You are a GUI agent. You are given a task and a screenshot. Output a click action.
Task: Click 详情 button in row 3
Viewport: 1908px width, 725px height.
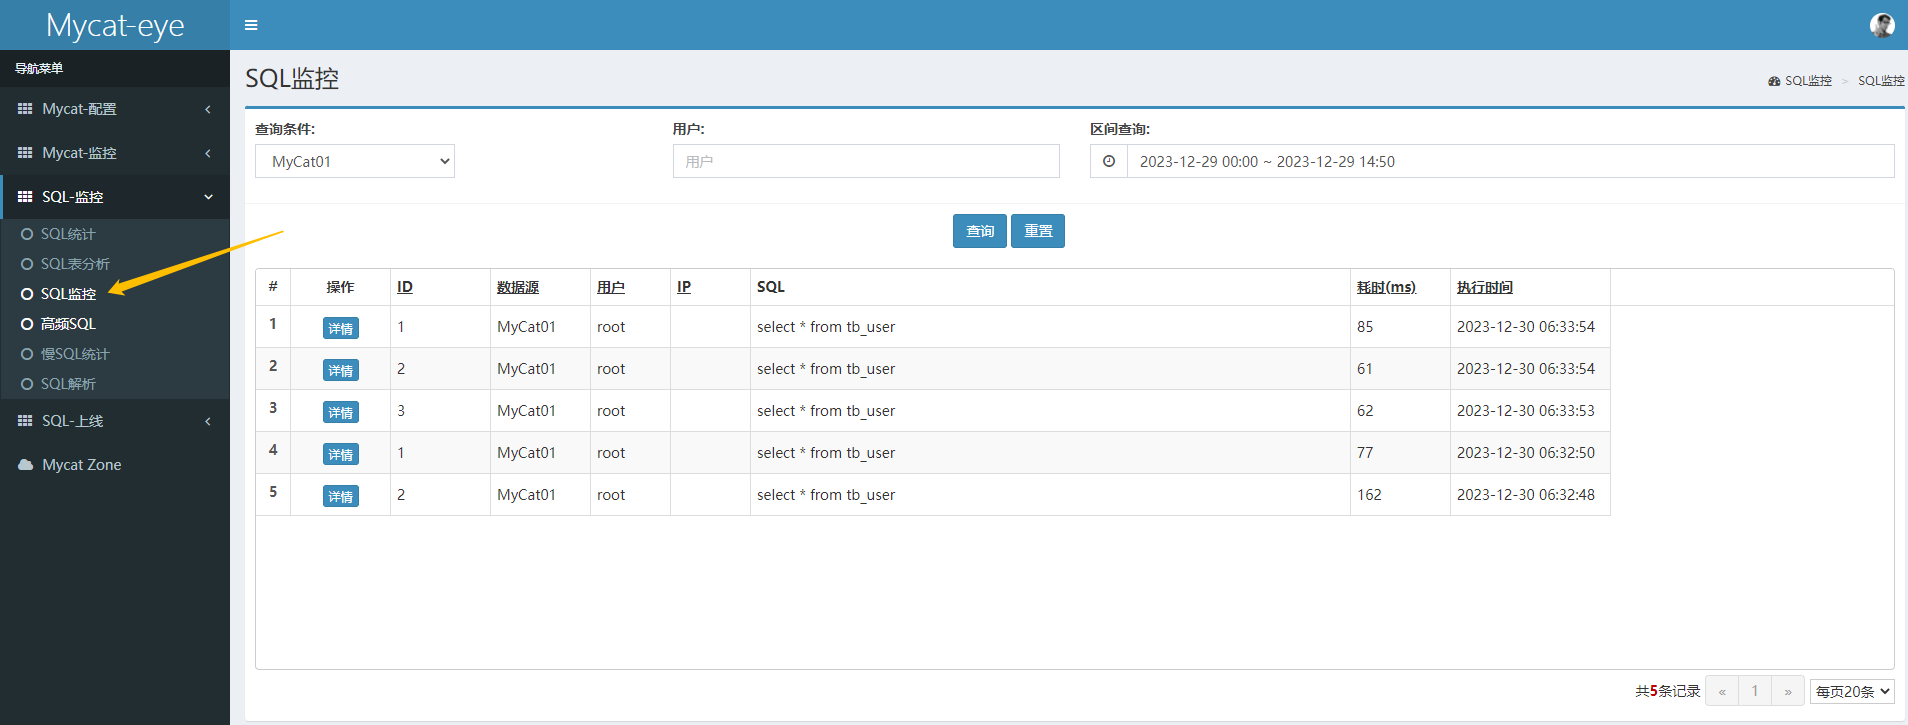click(341, 412)
